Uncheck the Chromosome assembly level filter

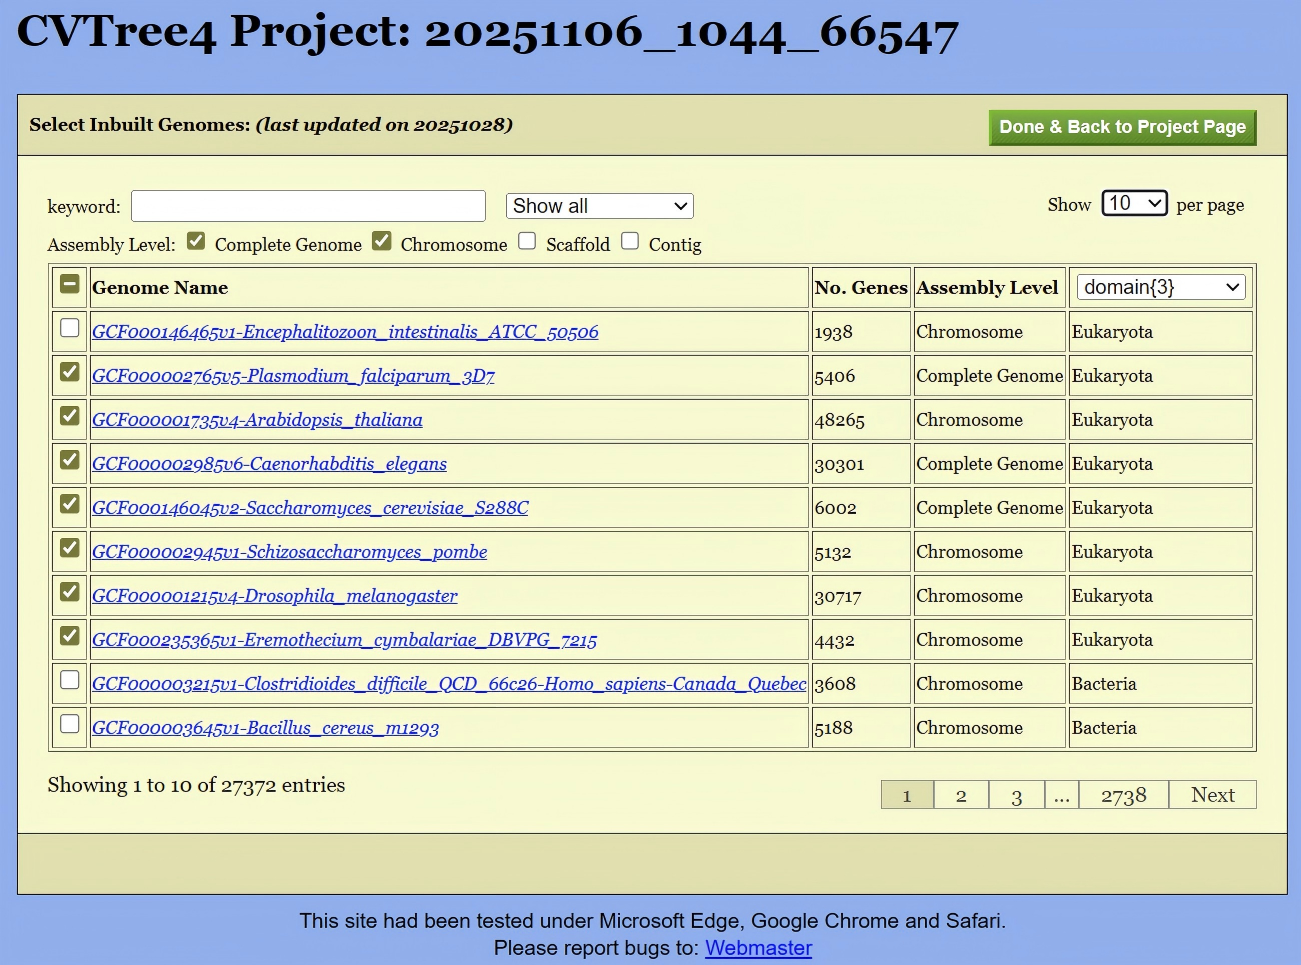tap(382, 240)
